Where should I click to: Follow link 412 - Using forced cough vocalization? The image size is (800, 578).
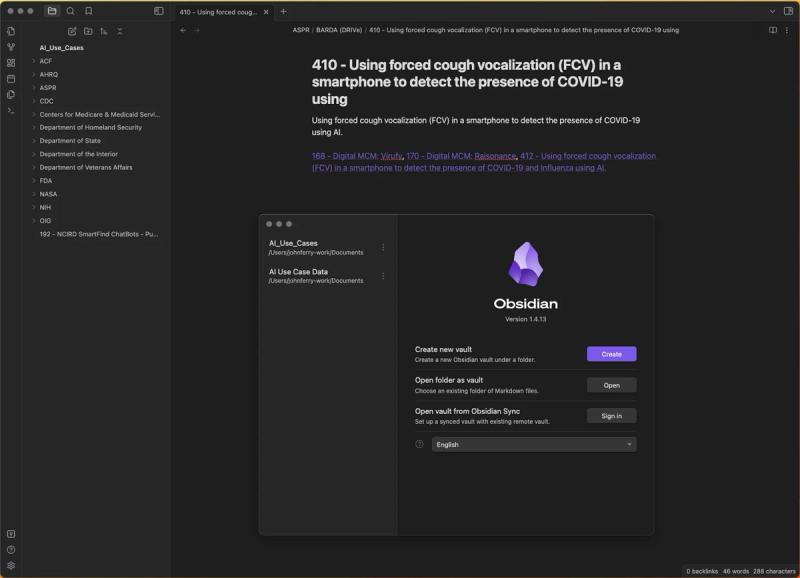[x=484, y=162]
